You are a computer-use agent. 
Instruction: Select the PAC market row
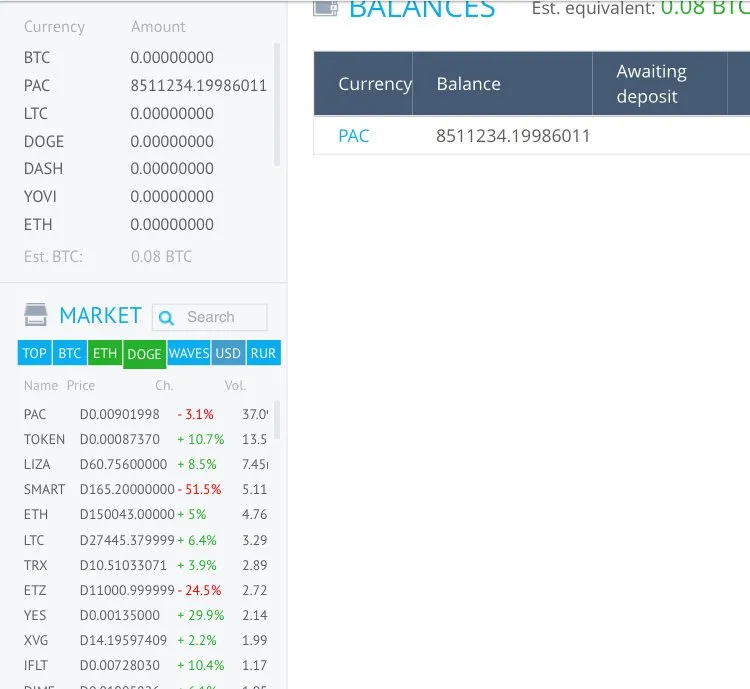(146, 414)
